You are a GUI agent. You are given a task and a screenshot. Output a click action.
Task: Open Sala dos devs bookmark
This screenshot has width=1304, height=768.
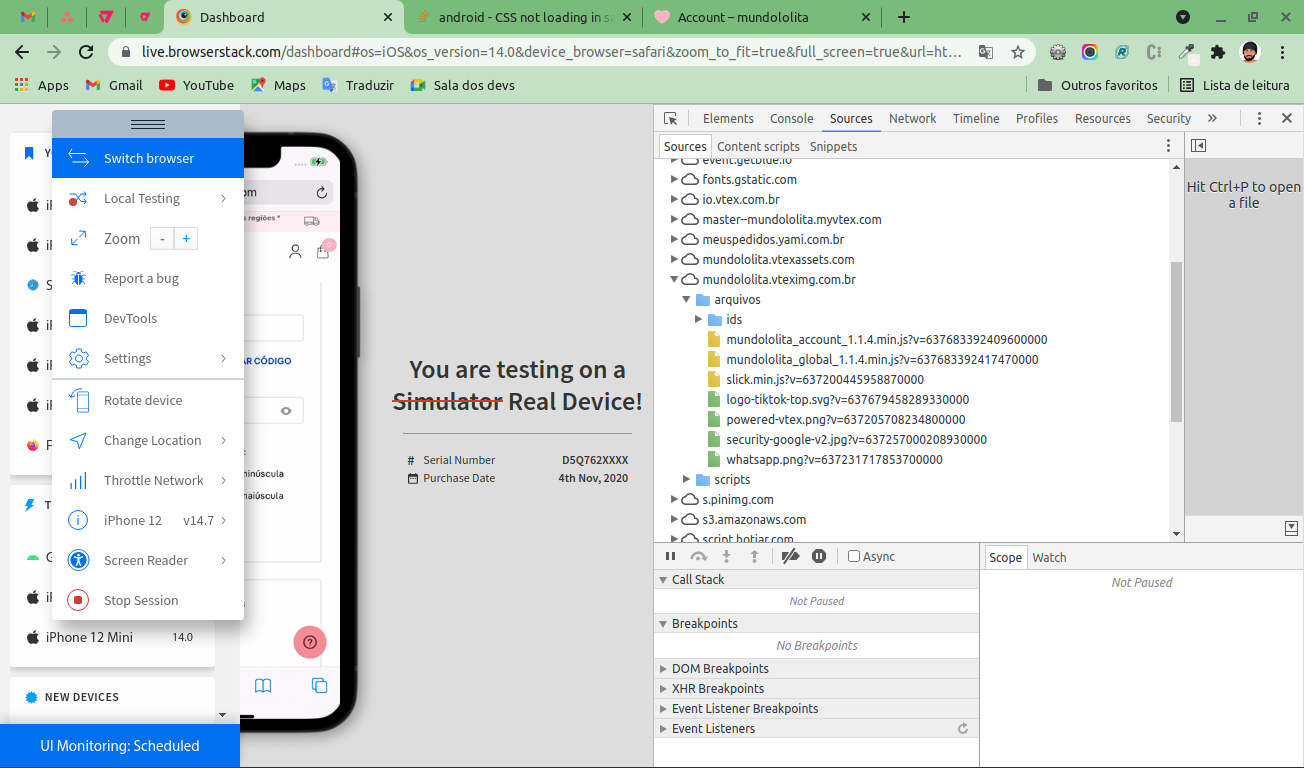463,85
